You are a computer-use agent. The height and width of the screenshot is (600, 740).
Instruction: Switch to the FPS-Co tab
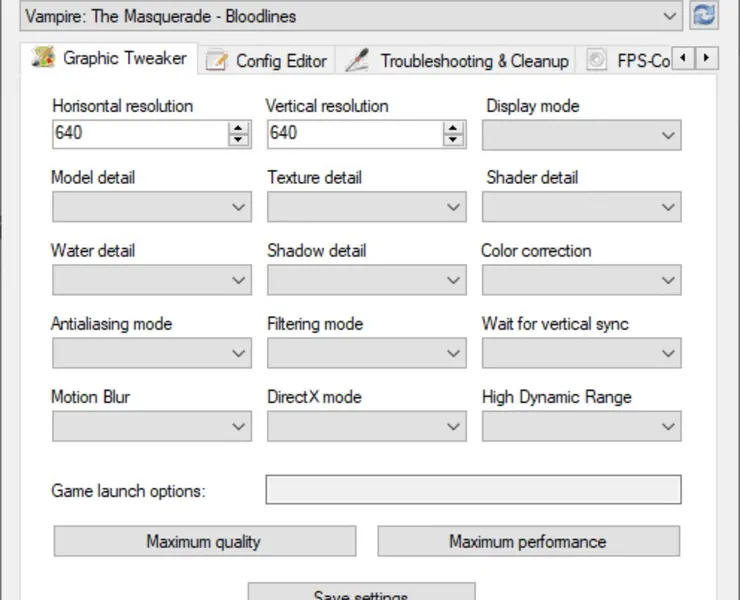[x=625, y=60]
